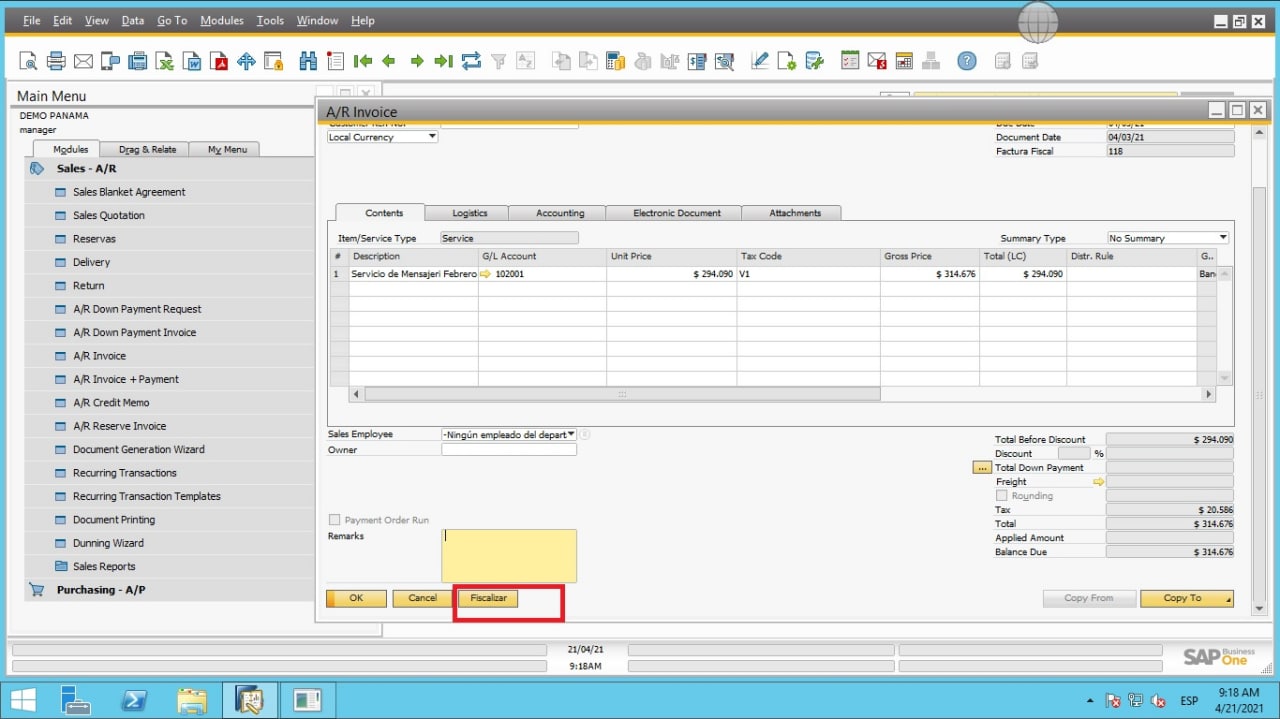Open Form Settings toolbar icon
This screenshot has width=1280, height=719.
click(x=787, y=61)
